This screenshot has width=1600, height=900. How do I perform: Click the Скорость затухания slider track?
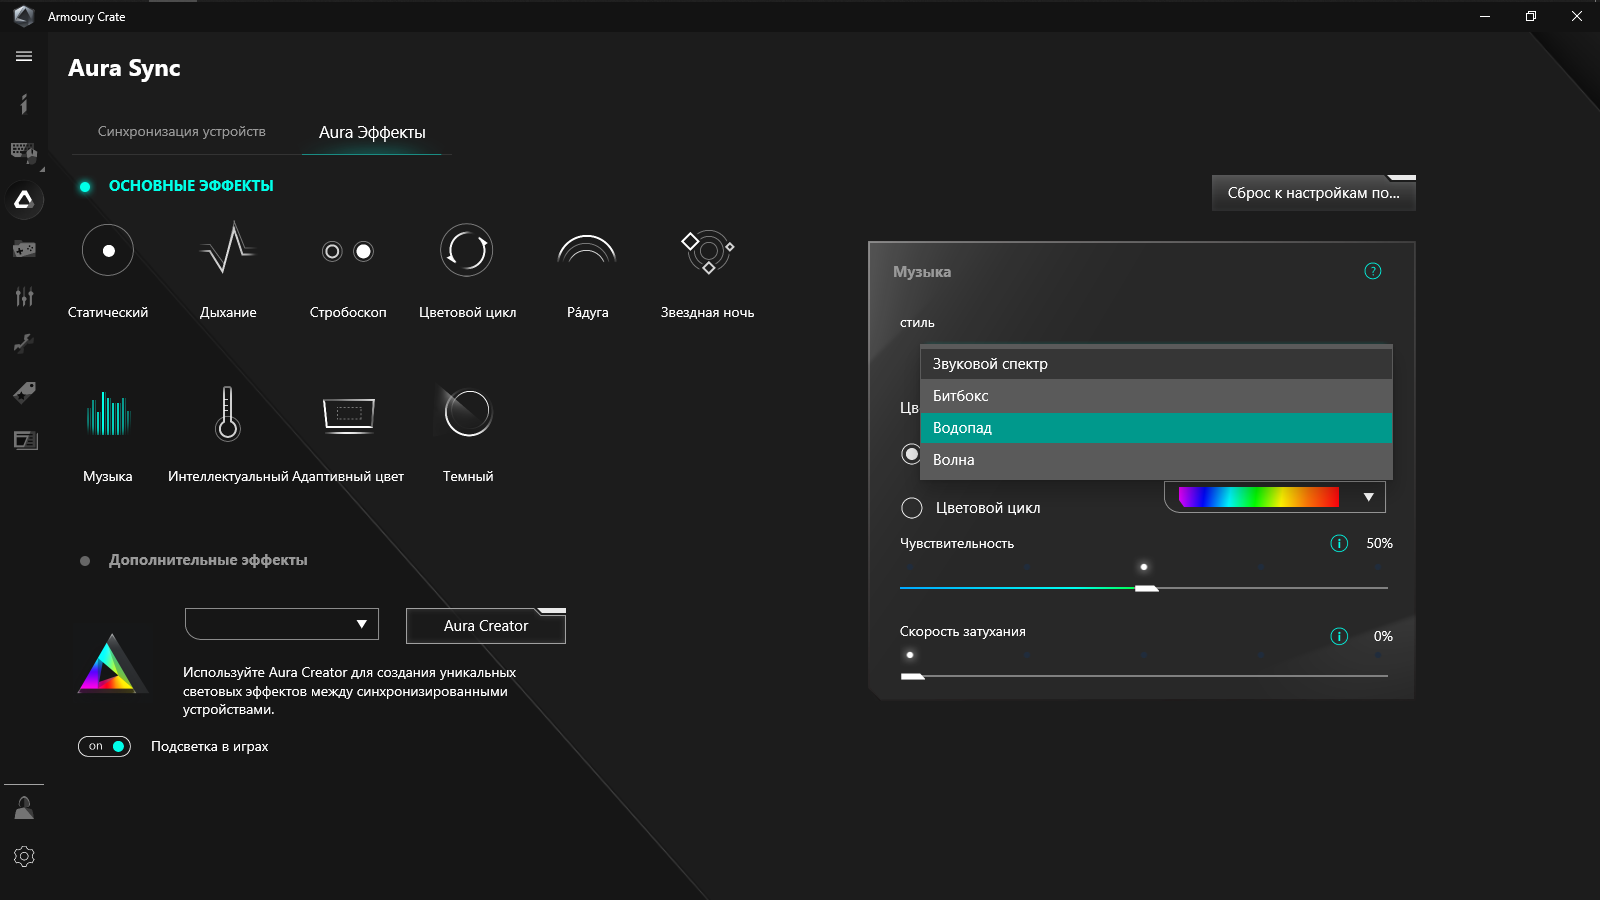pos(1144,676)
